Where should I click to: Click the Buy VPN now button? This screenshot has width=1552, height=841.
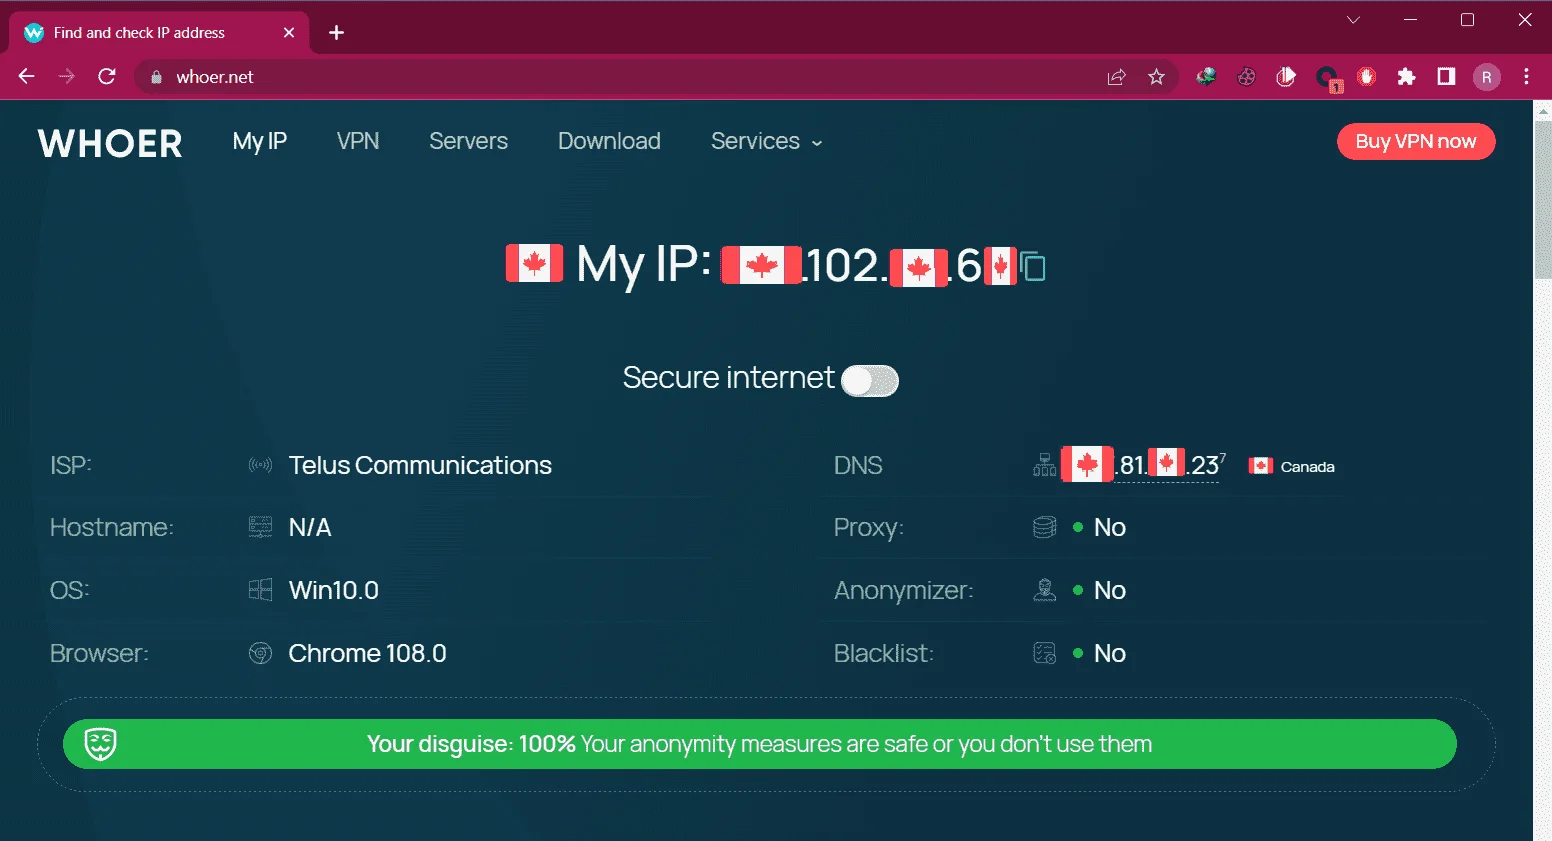coord(1416,141)
